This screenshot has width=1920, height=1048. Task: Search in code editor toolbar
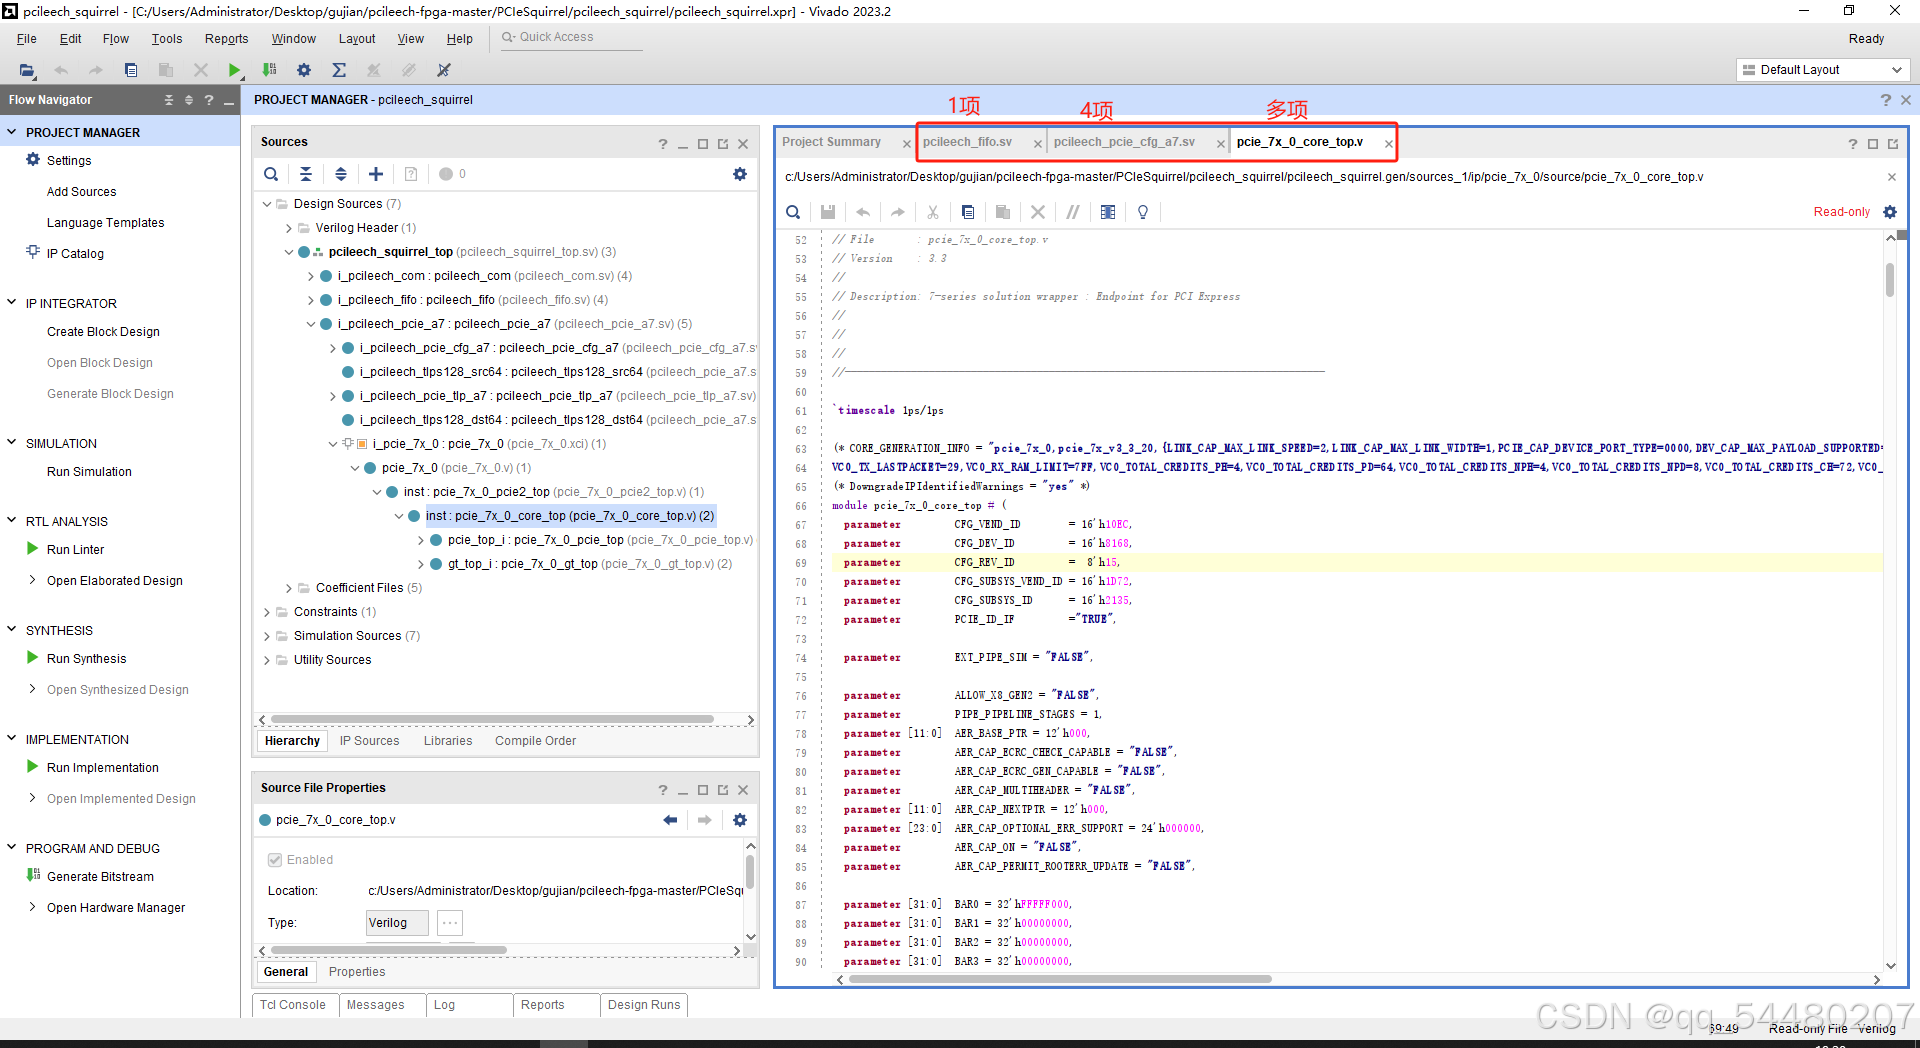(x=793, y=212)
